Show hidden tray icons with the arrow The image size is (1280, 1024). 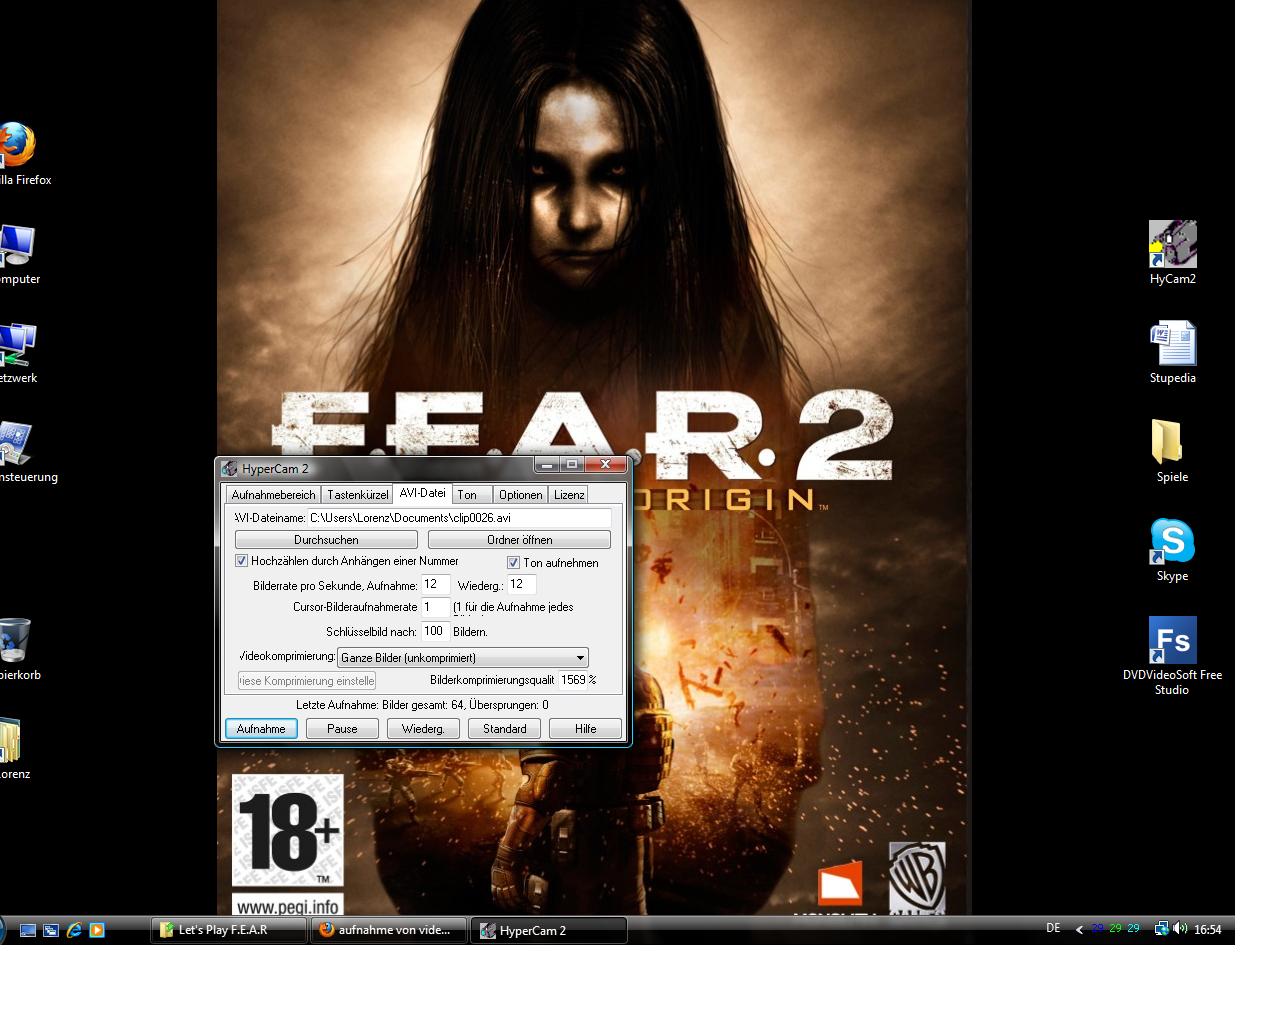point(1079,929)
